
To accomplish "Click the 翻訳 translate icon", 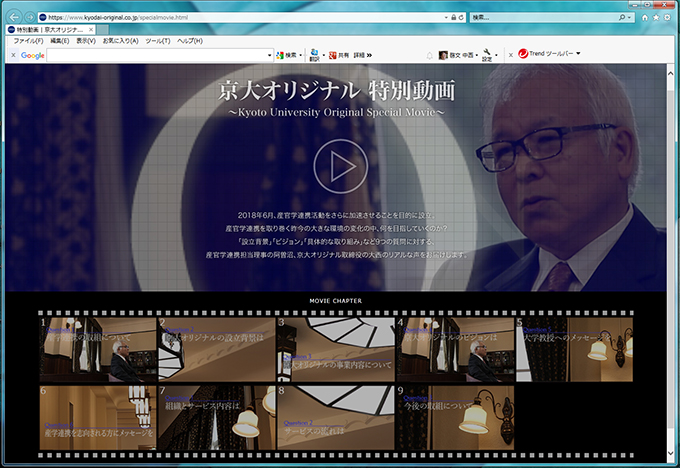I will (x=314, y=55).
